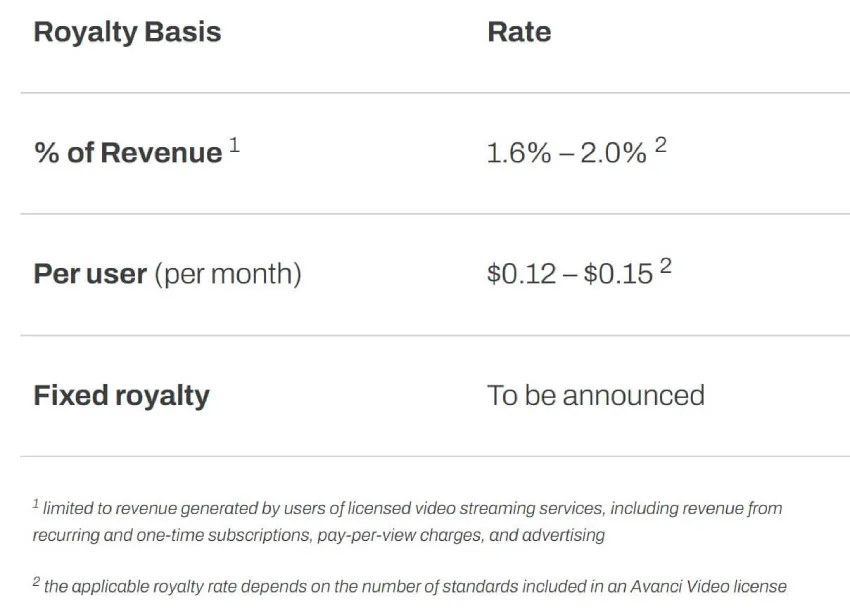Click the "(per month)" text
Viewport: 850px width, 614px height.
[228, 274]
